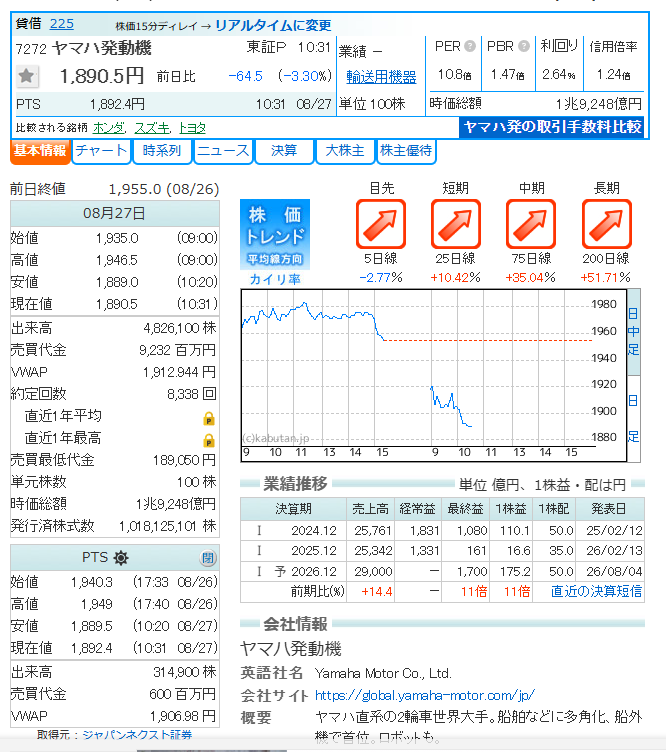The image size is (666, 752).
Task: Click the 08月27日 date header
Action: point(114,213)
